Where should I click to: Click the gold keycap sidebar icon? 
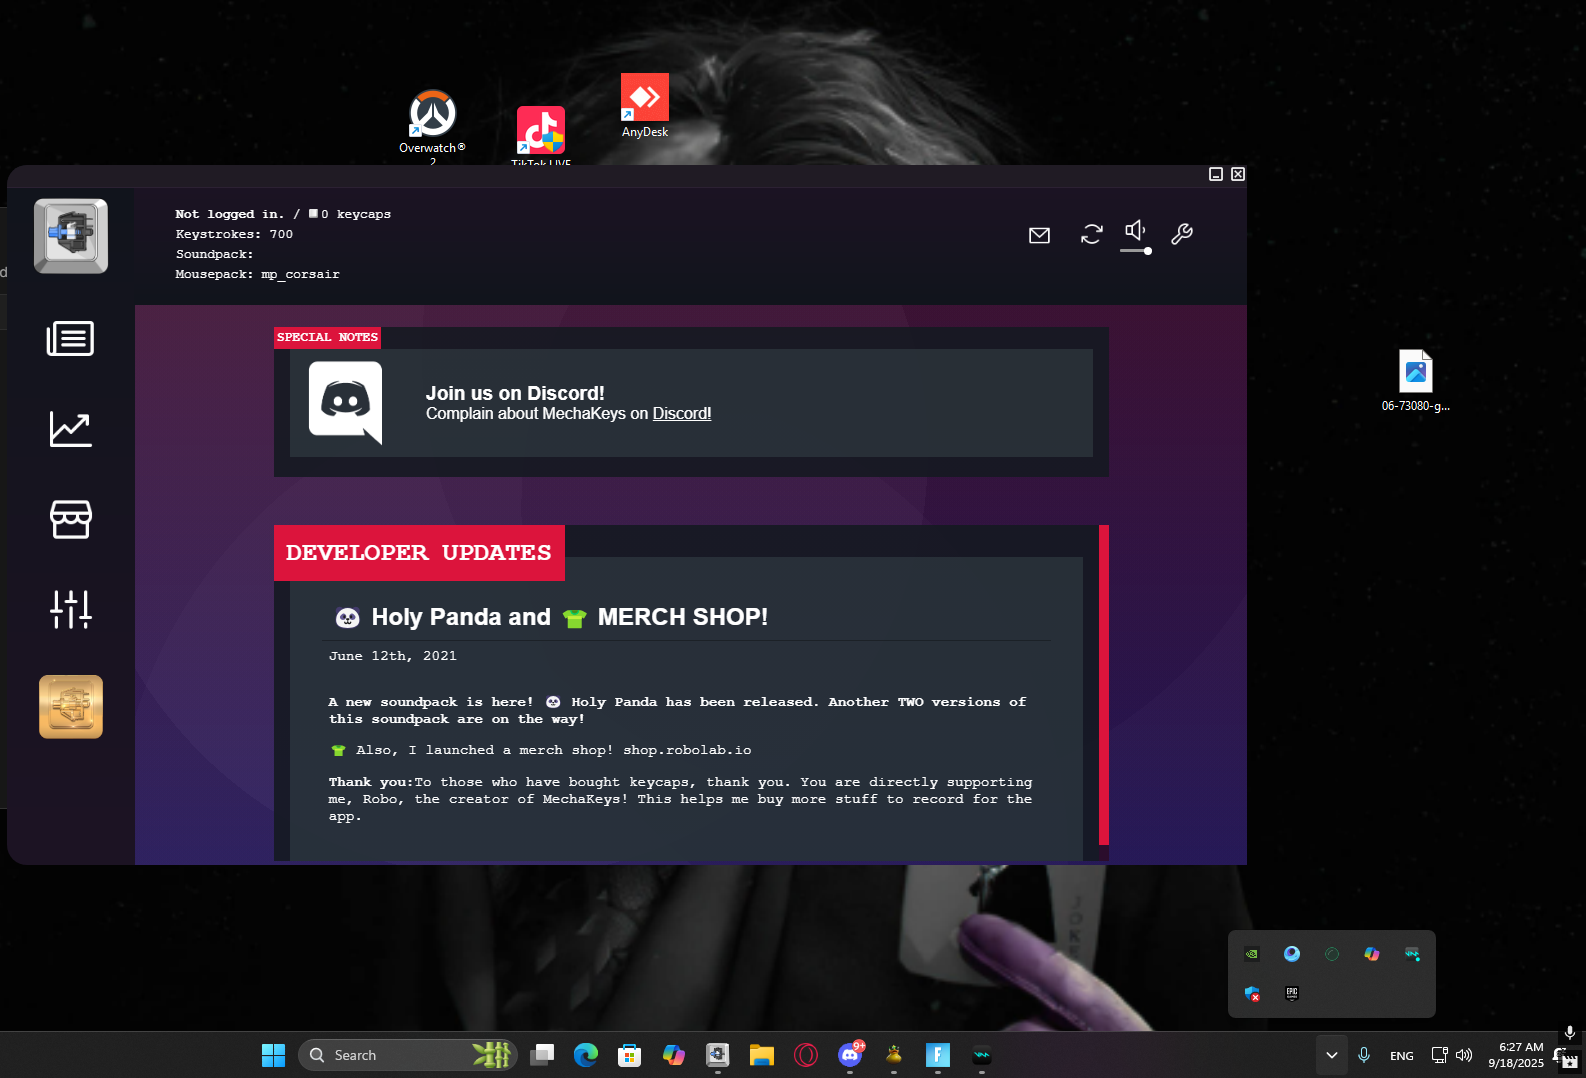pos(71,707)
